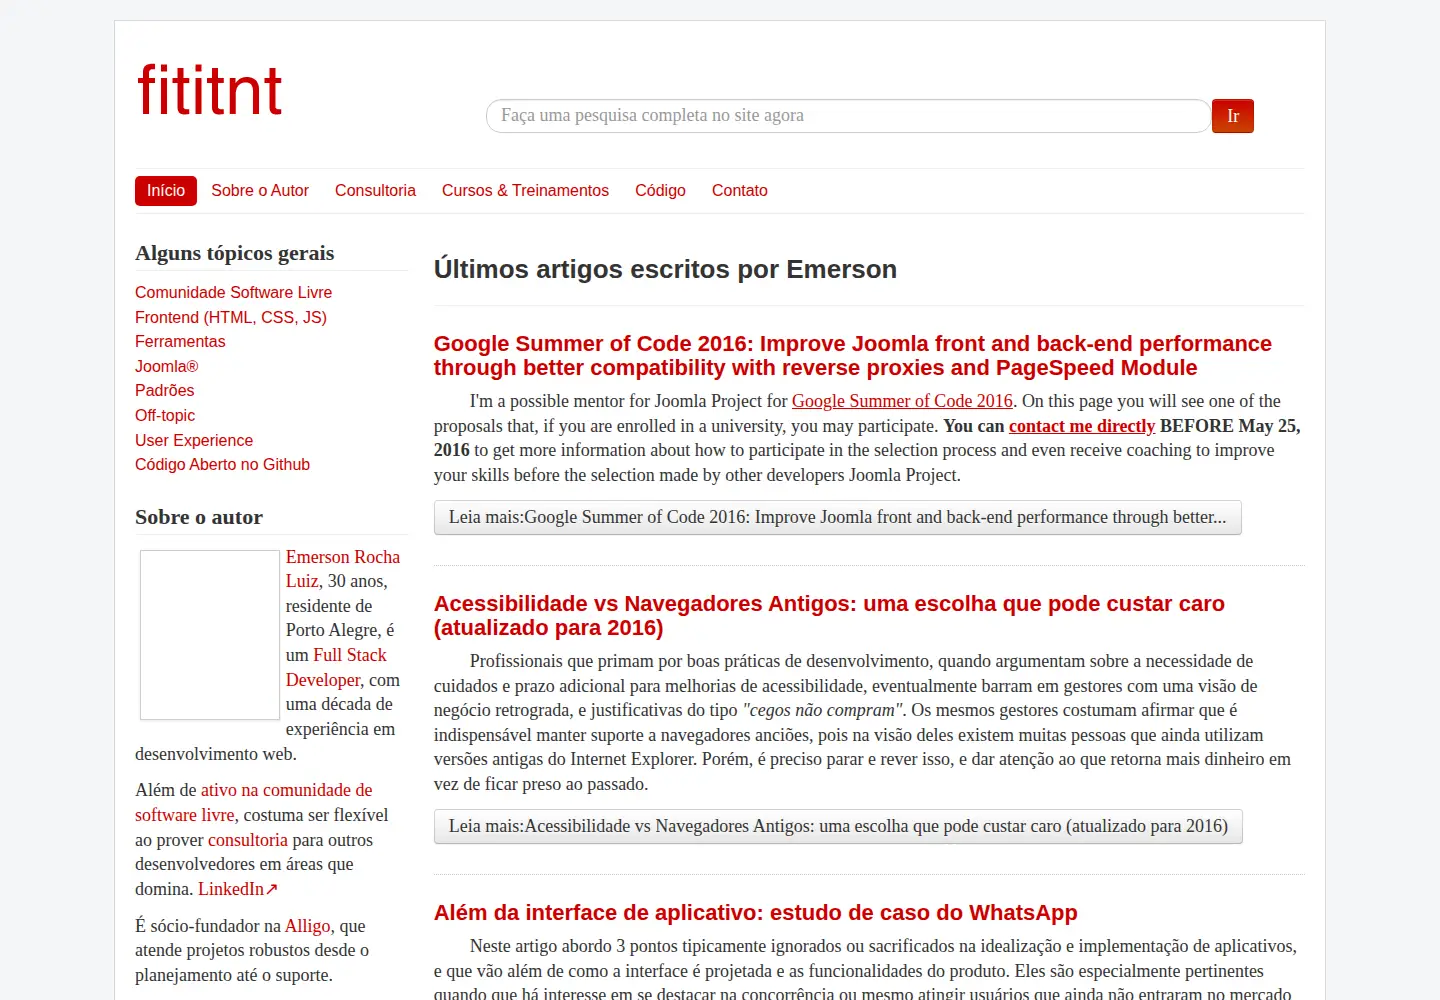The image size is (1440, 1000).
Task: Open the Contato menu item
Action: (x=740, y=191)
